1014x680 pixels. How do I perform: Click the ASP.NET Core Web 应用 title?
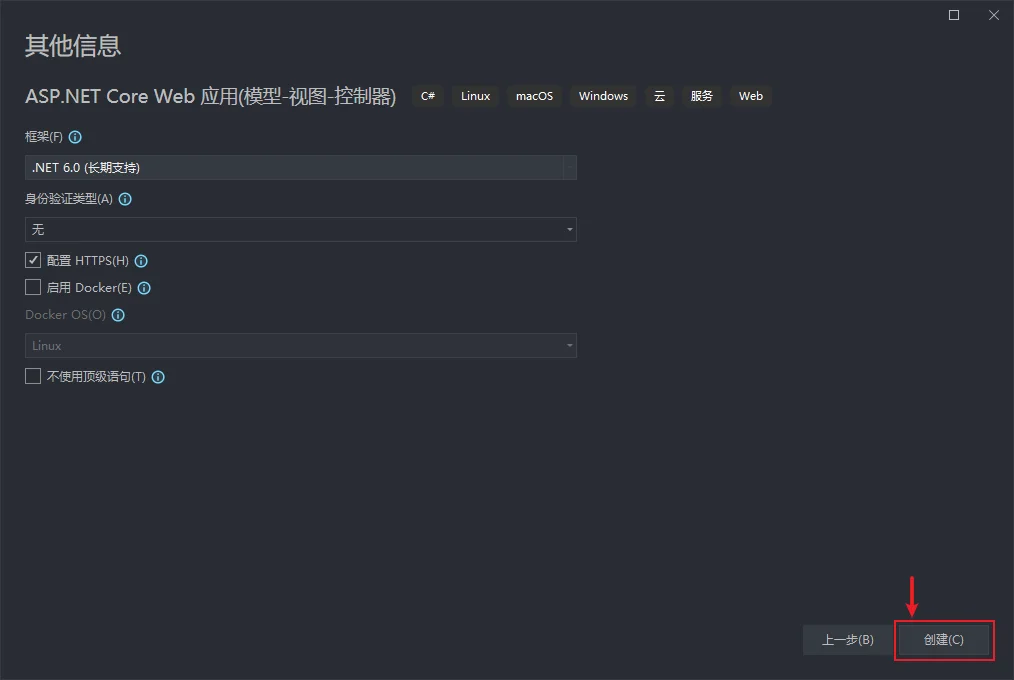[211, 96]
